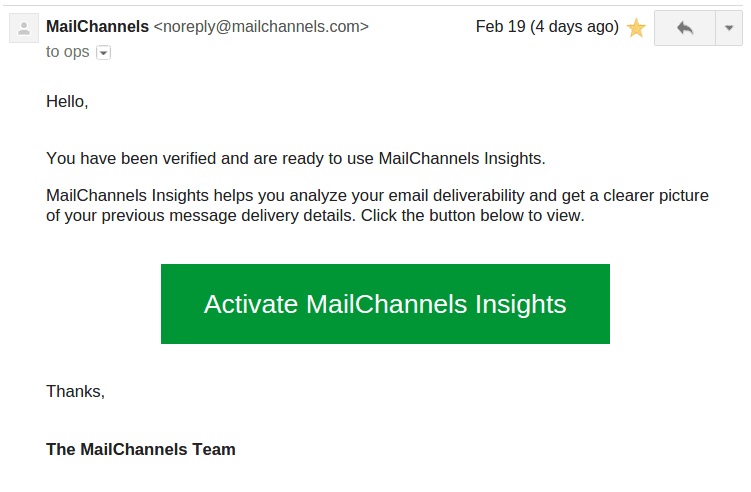The height and width of the screenshot is (492, 751).
Task: Click 'Click the button below to view' sentence
Action: 472,215
